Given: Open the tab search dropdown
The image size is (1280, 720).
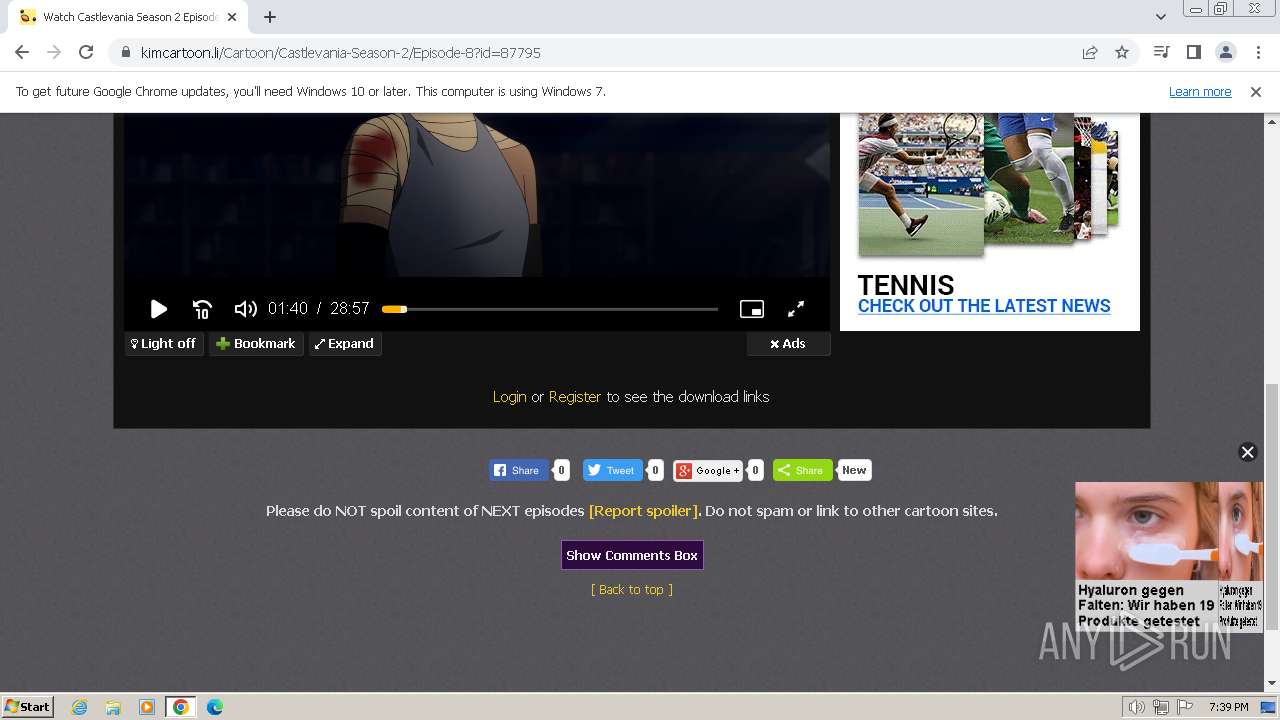Looking at the screenshot, I should 1160,16.
